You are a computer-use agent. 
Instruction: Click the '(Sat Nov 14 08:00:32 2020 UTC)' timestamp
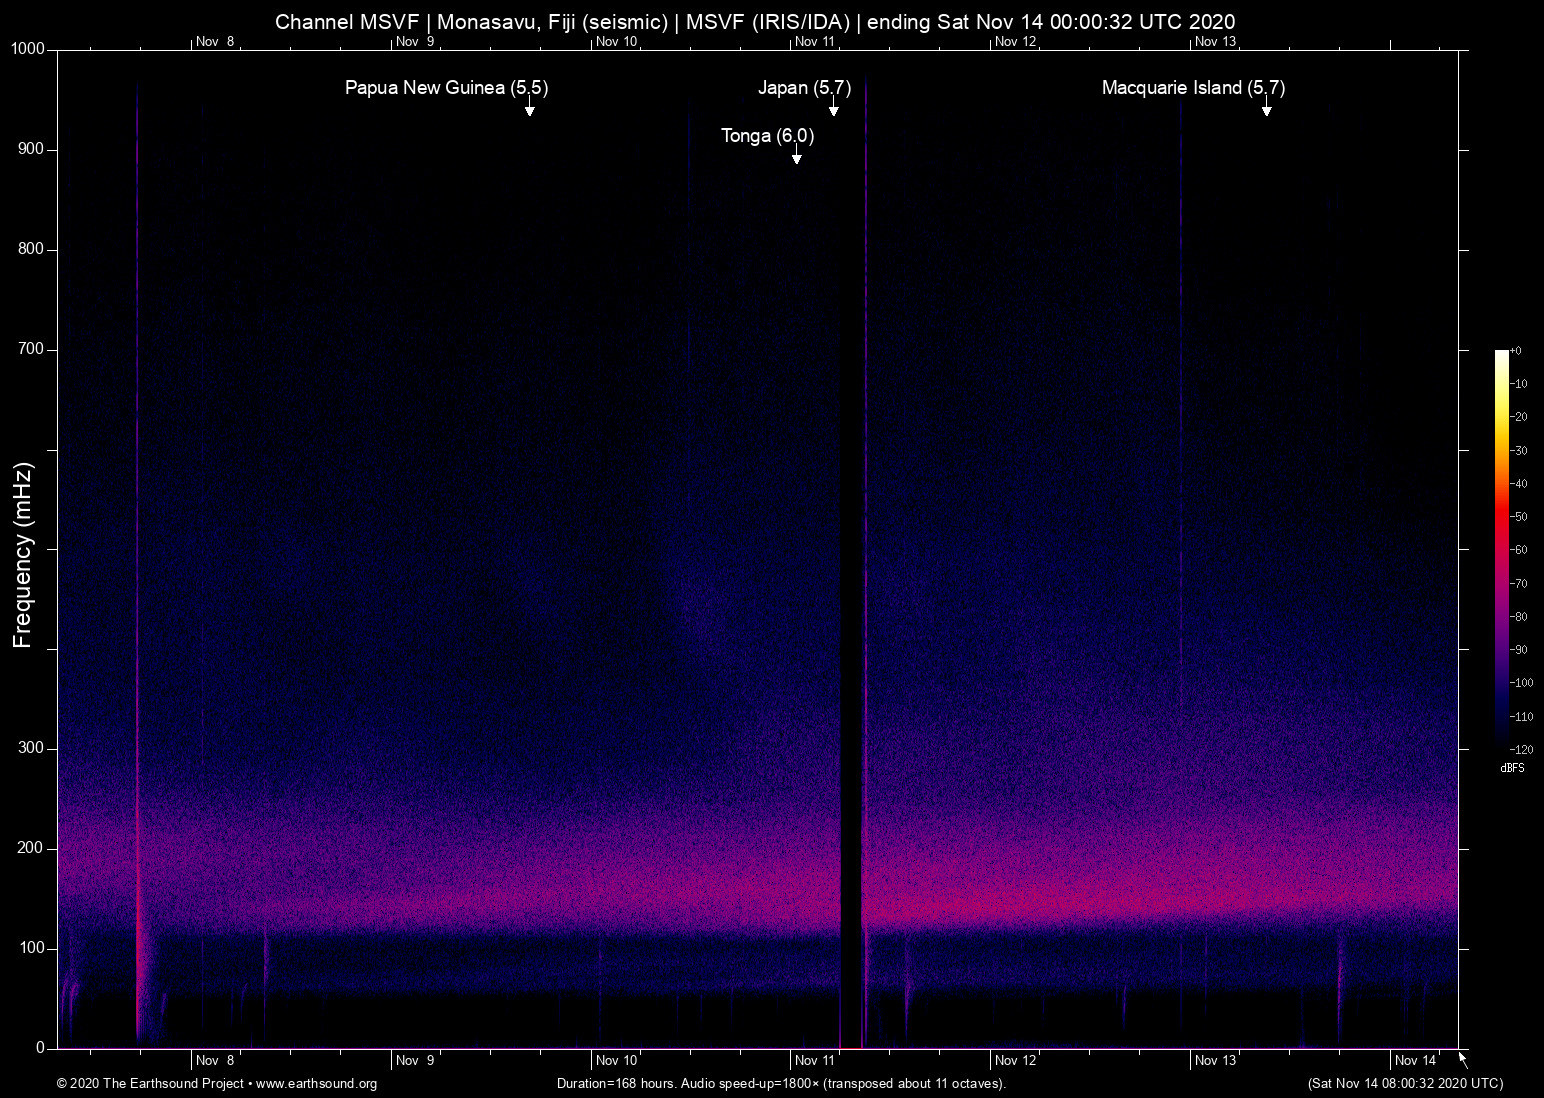pos(1405,1083)
